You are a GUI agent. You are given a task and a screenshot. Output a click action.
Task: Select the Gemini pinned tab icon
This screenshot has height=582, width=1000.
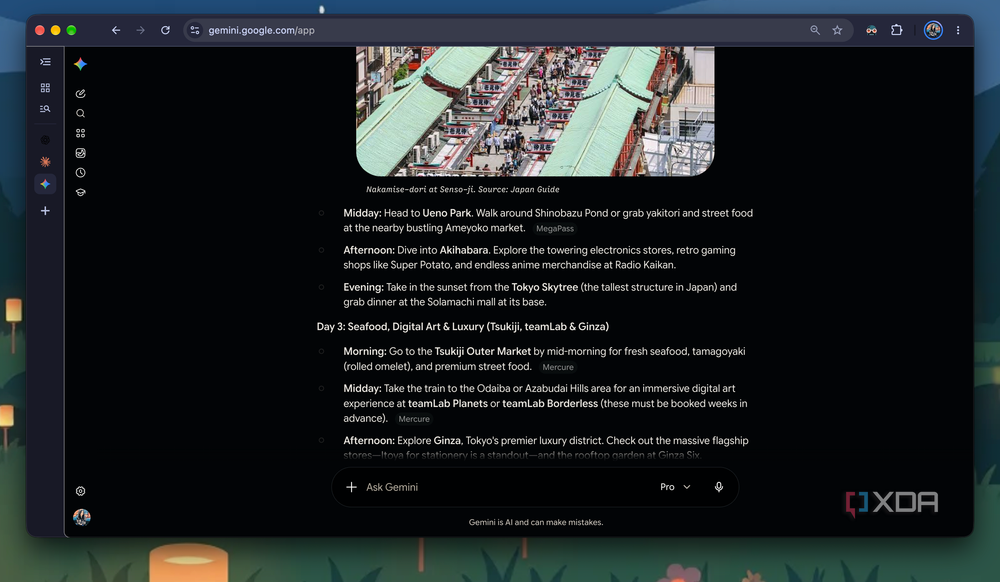pos(45,184)
